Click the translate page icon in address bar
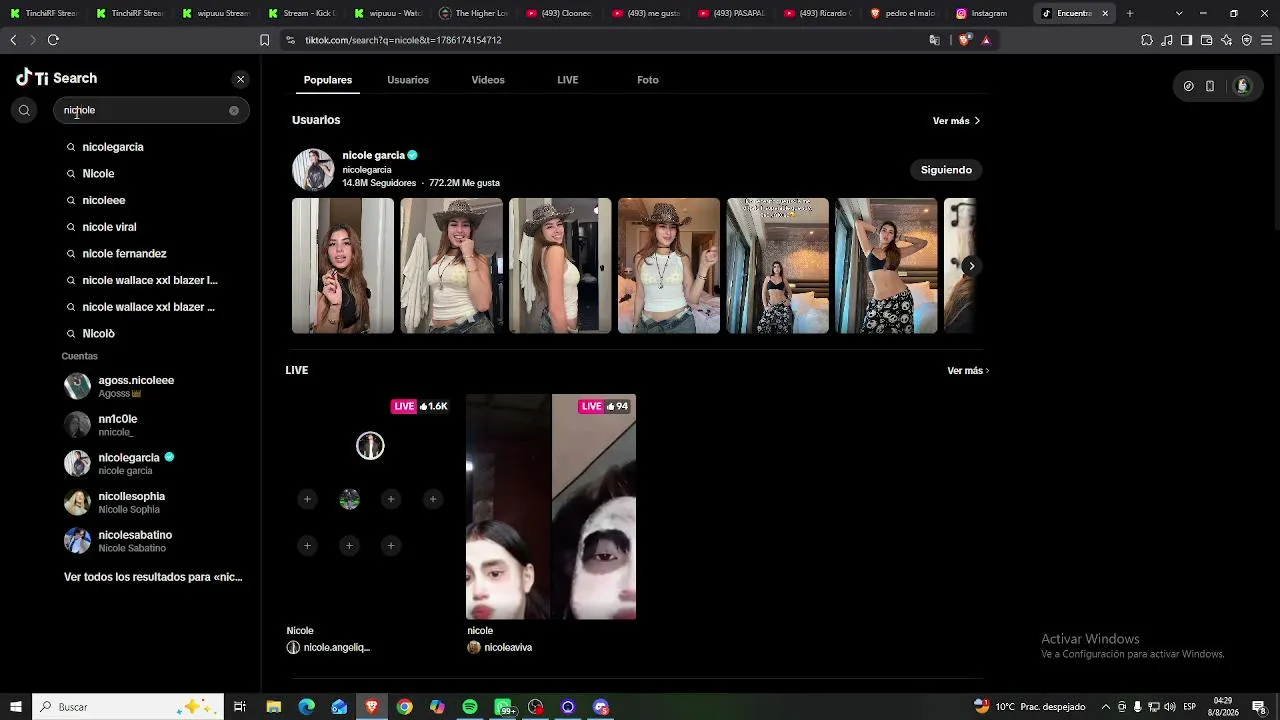The height and width of the screenshot is (720, 1280). [935, 40]
